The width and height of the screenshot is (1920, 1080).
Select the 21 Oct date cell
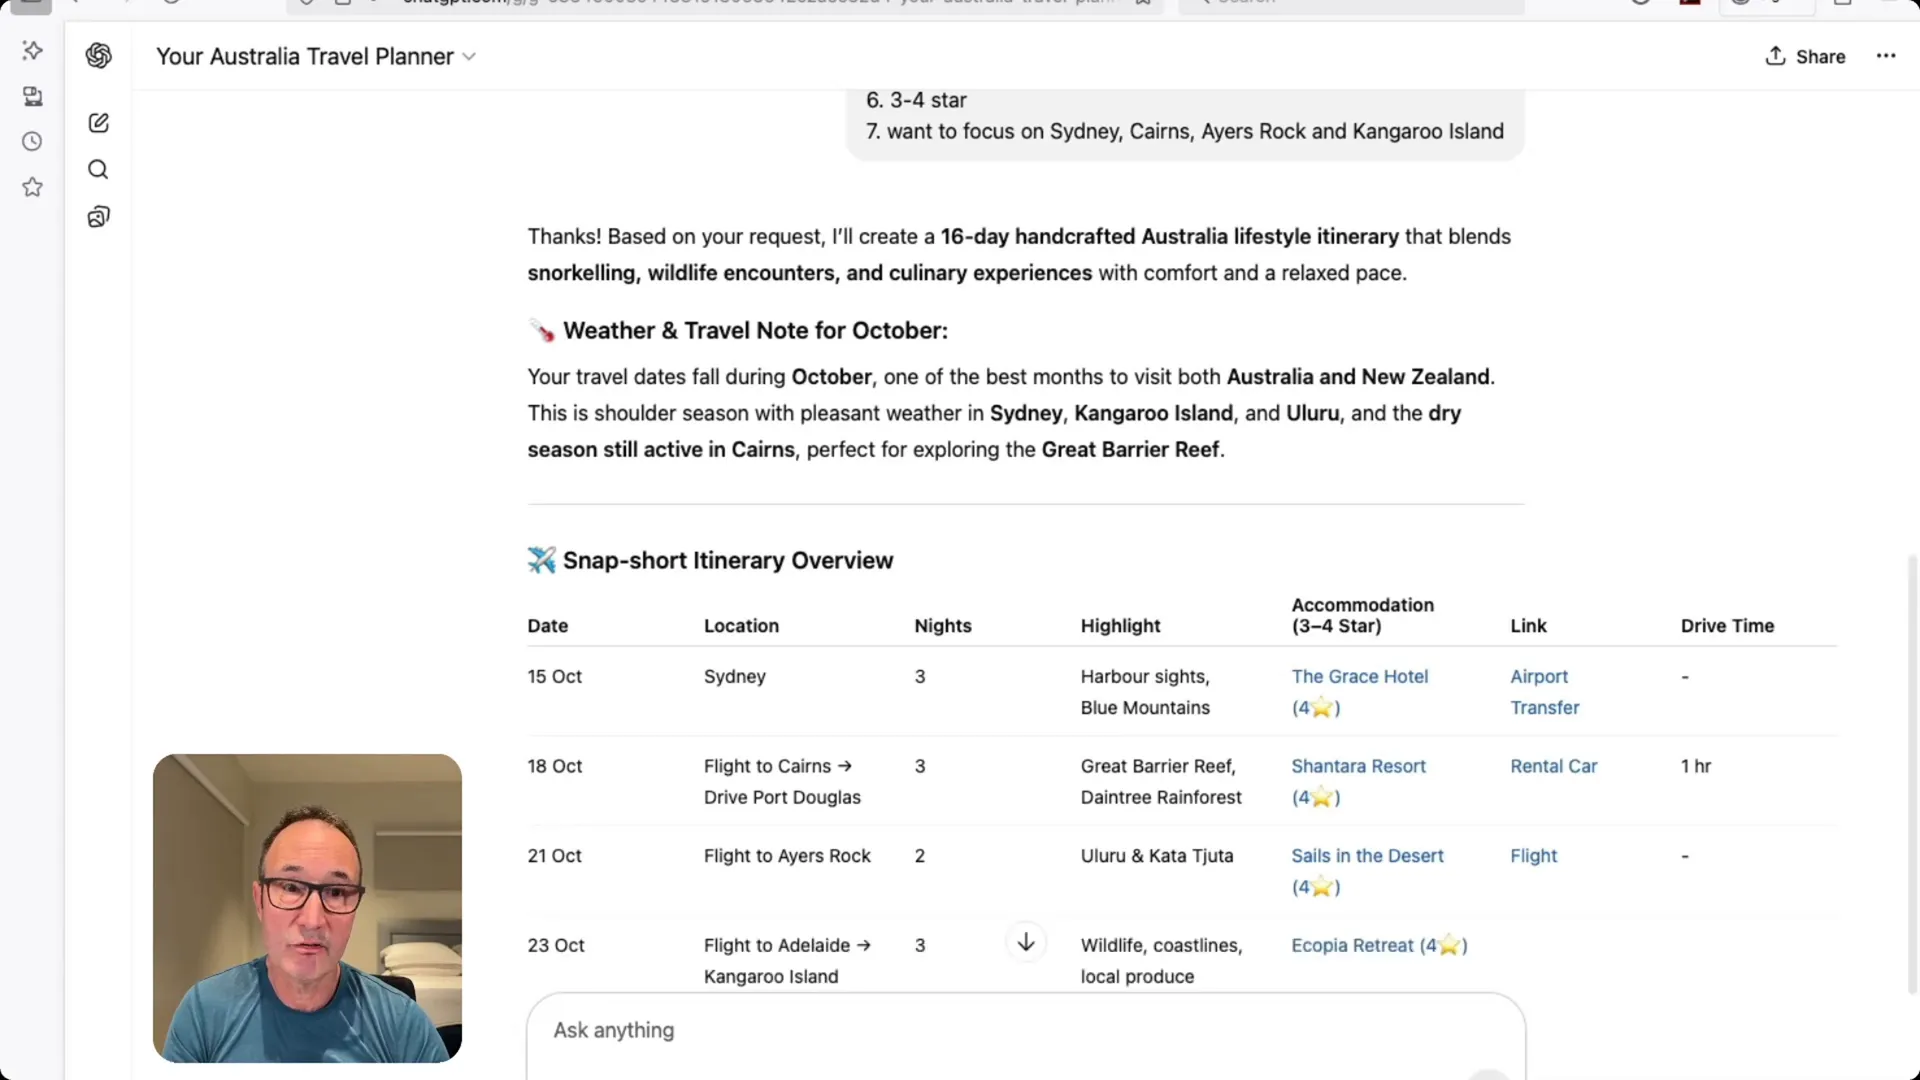[554, 856]
